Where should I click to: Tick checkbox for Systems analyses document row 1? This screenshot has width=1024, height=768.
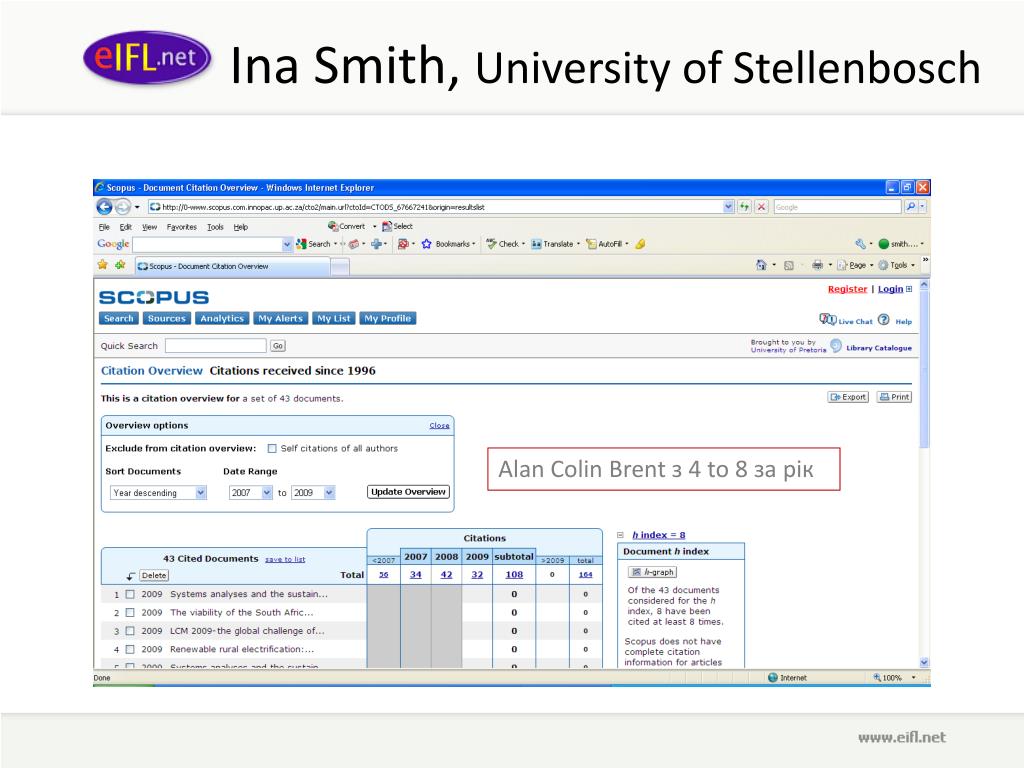[x=130, y=594]
